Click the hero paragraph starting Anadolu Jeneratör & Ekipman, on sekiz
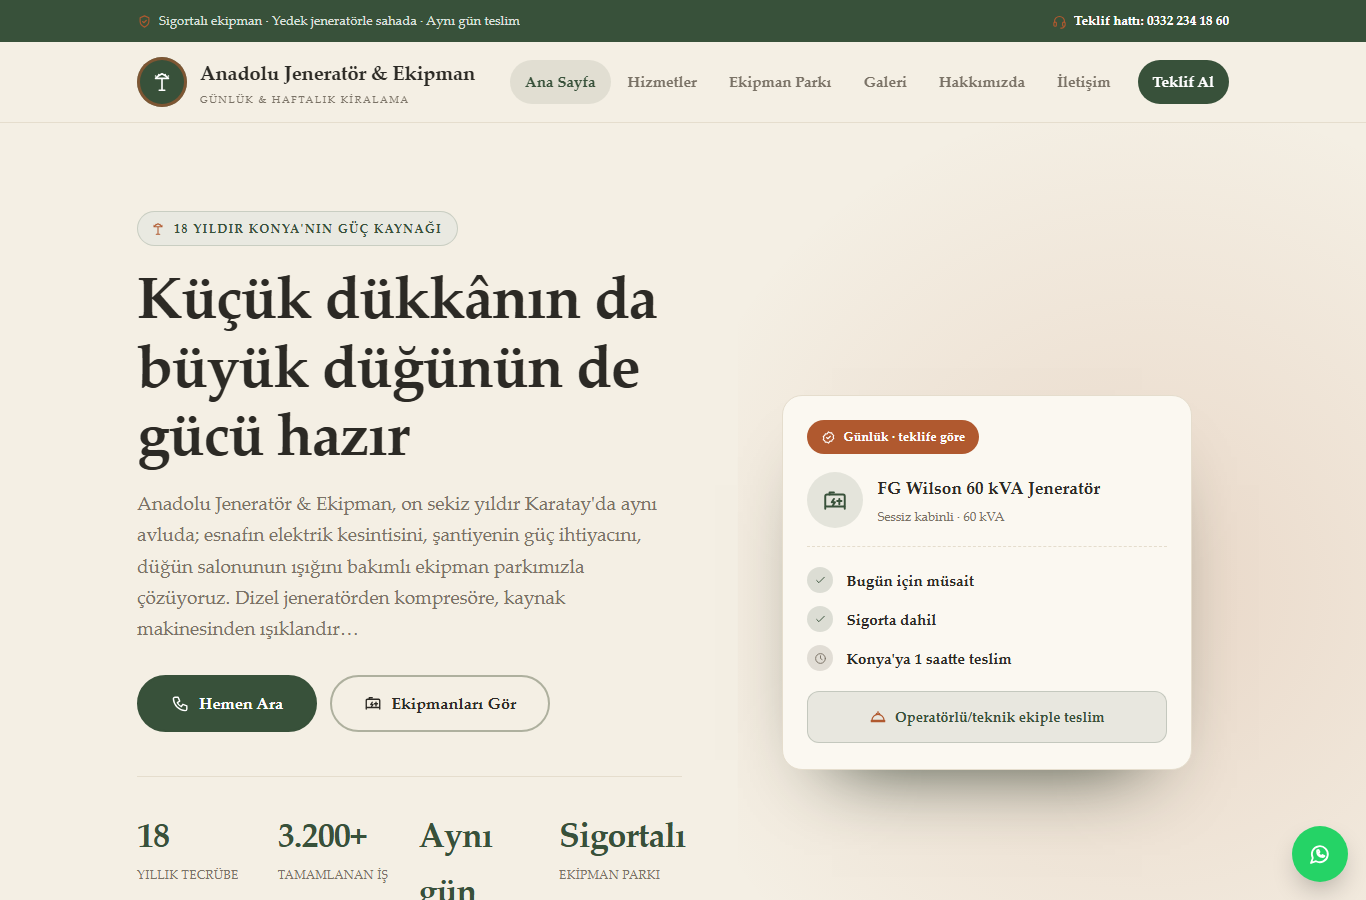The image size is (1366, 900). tap(397, 566)
